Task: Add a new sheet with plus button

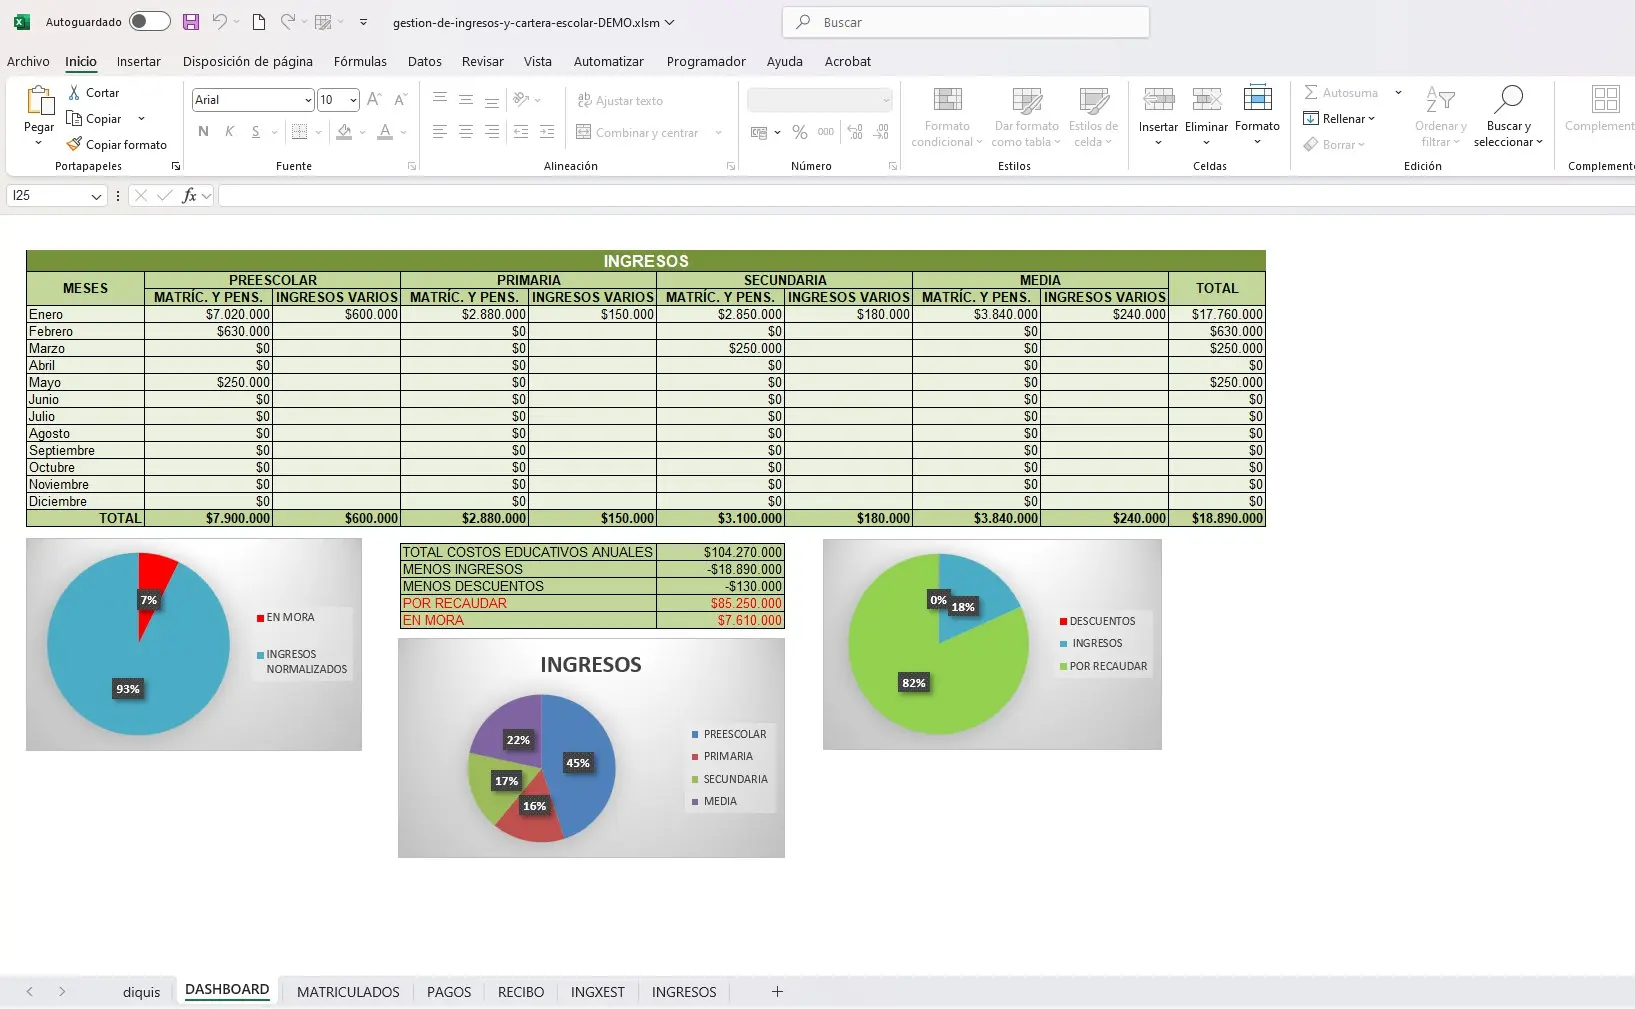Action: 777,992
